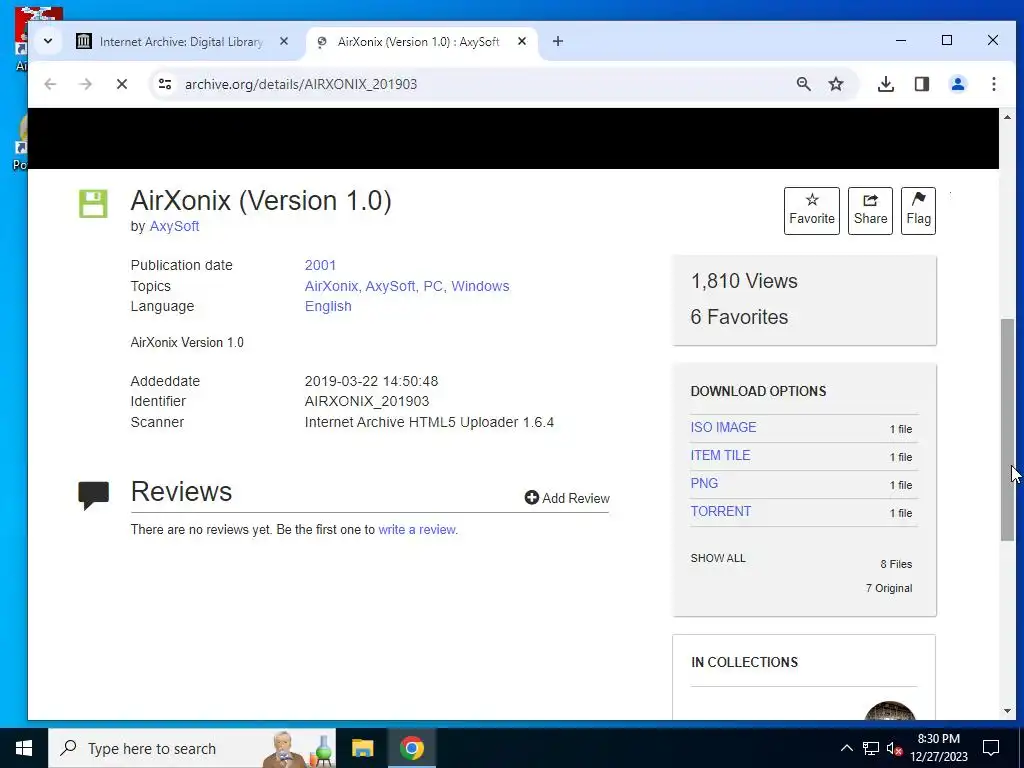
Task: Open the Windows Start menu
Action: [x=24, y=748]
